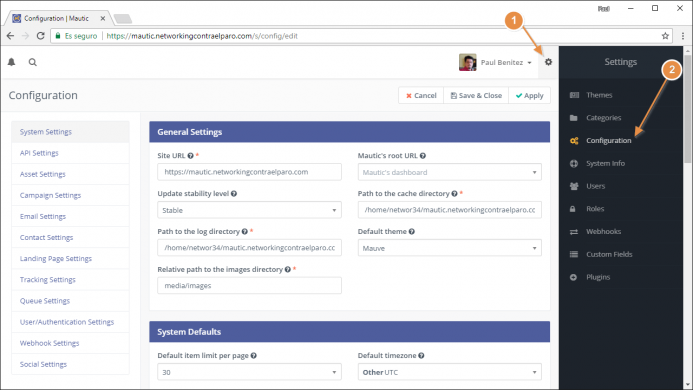Click the page vertical scrollbar thumb
This screenshot has height=390, width=693.
click(688, 109)
